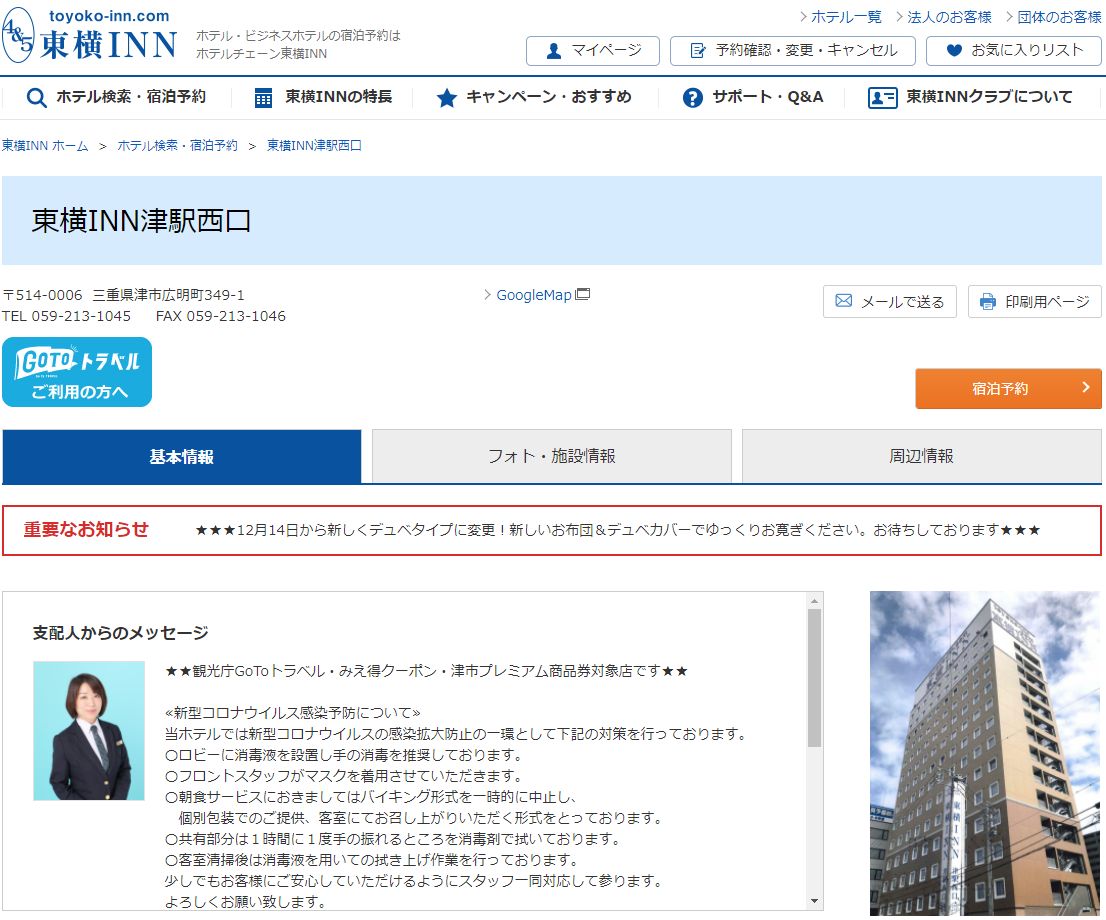
Task: Open 印刷用ページ button
Action: pos(1034,301)
